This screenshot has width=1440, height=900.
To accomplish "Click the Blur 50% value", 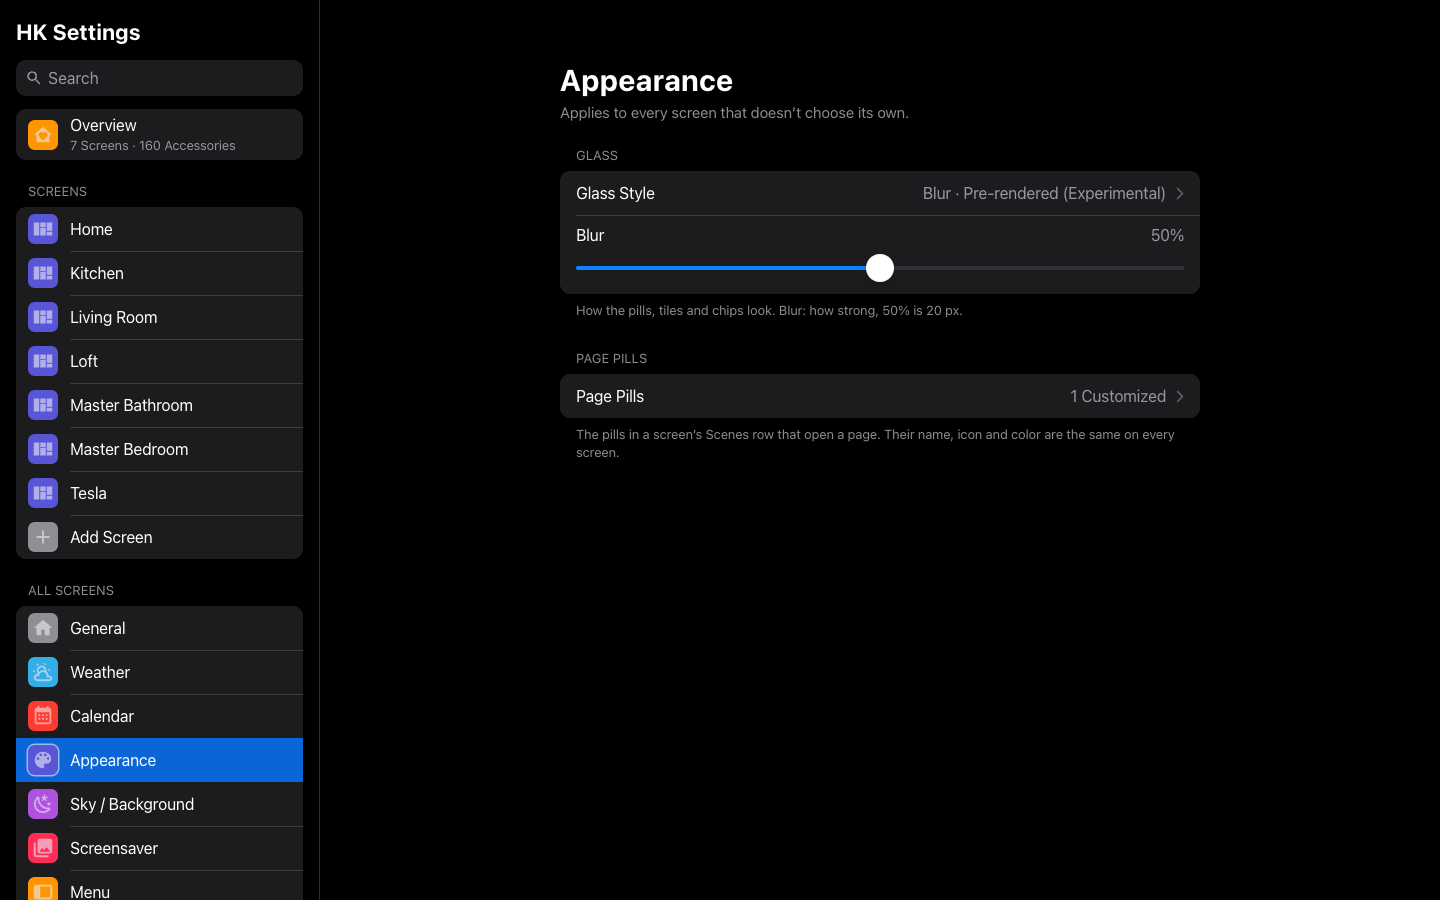I will pos(1167,235).
